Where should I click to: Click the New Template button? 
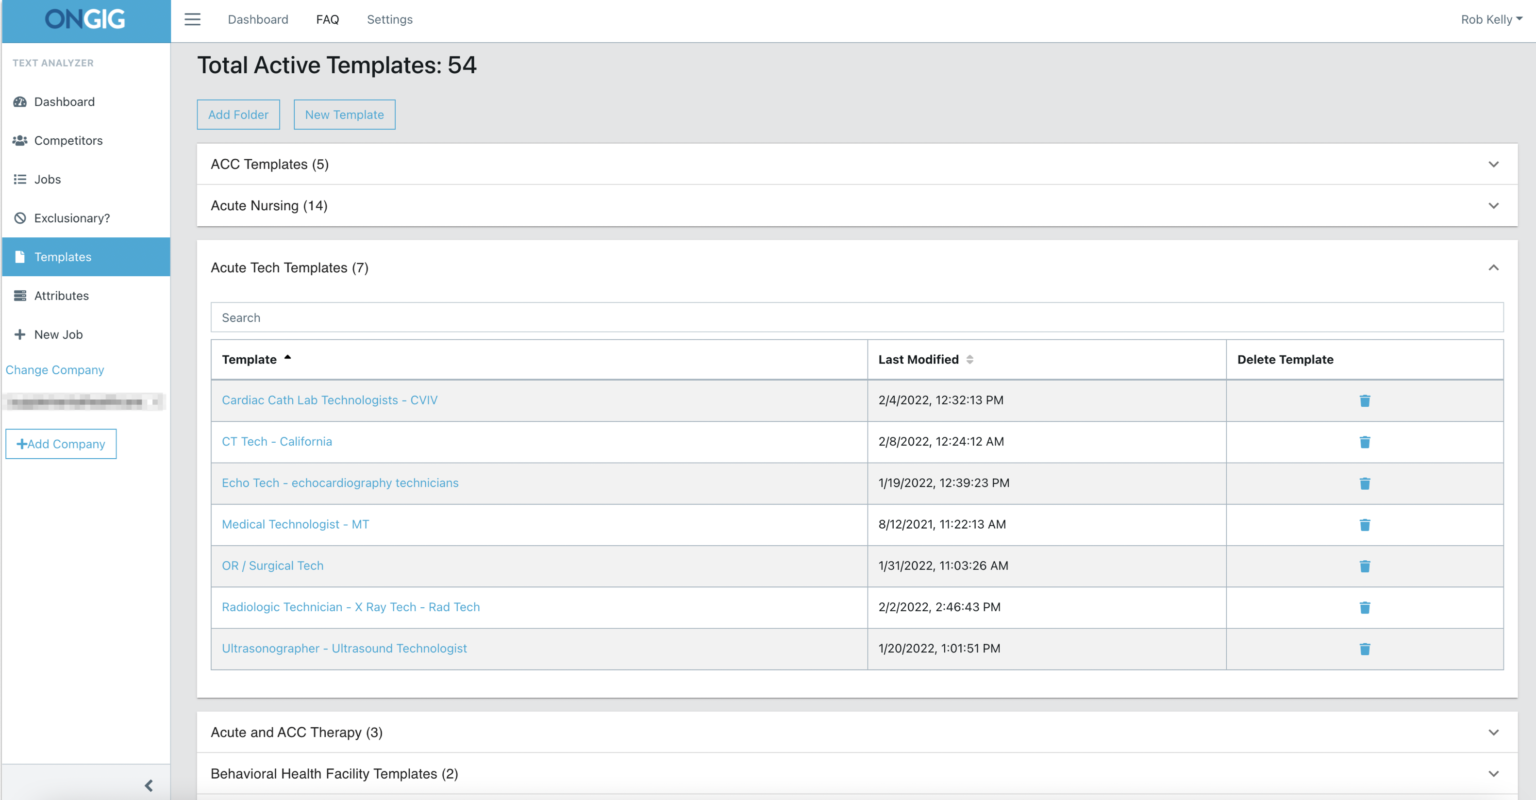344,114
